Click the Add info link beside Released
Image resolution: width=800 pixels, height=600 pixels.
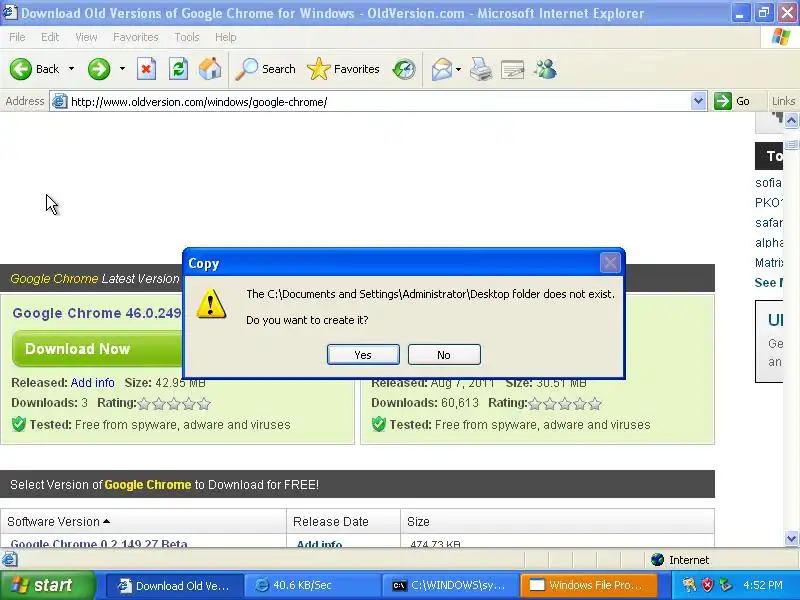point(92,383)
